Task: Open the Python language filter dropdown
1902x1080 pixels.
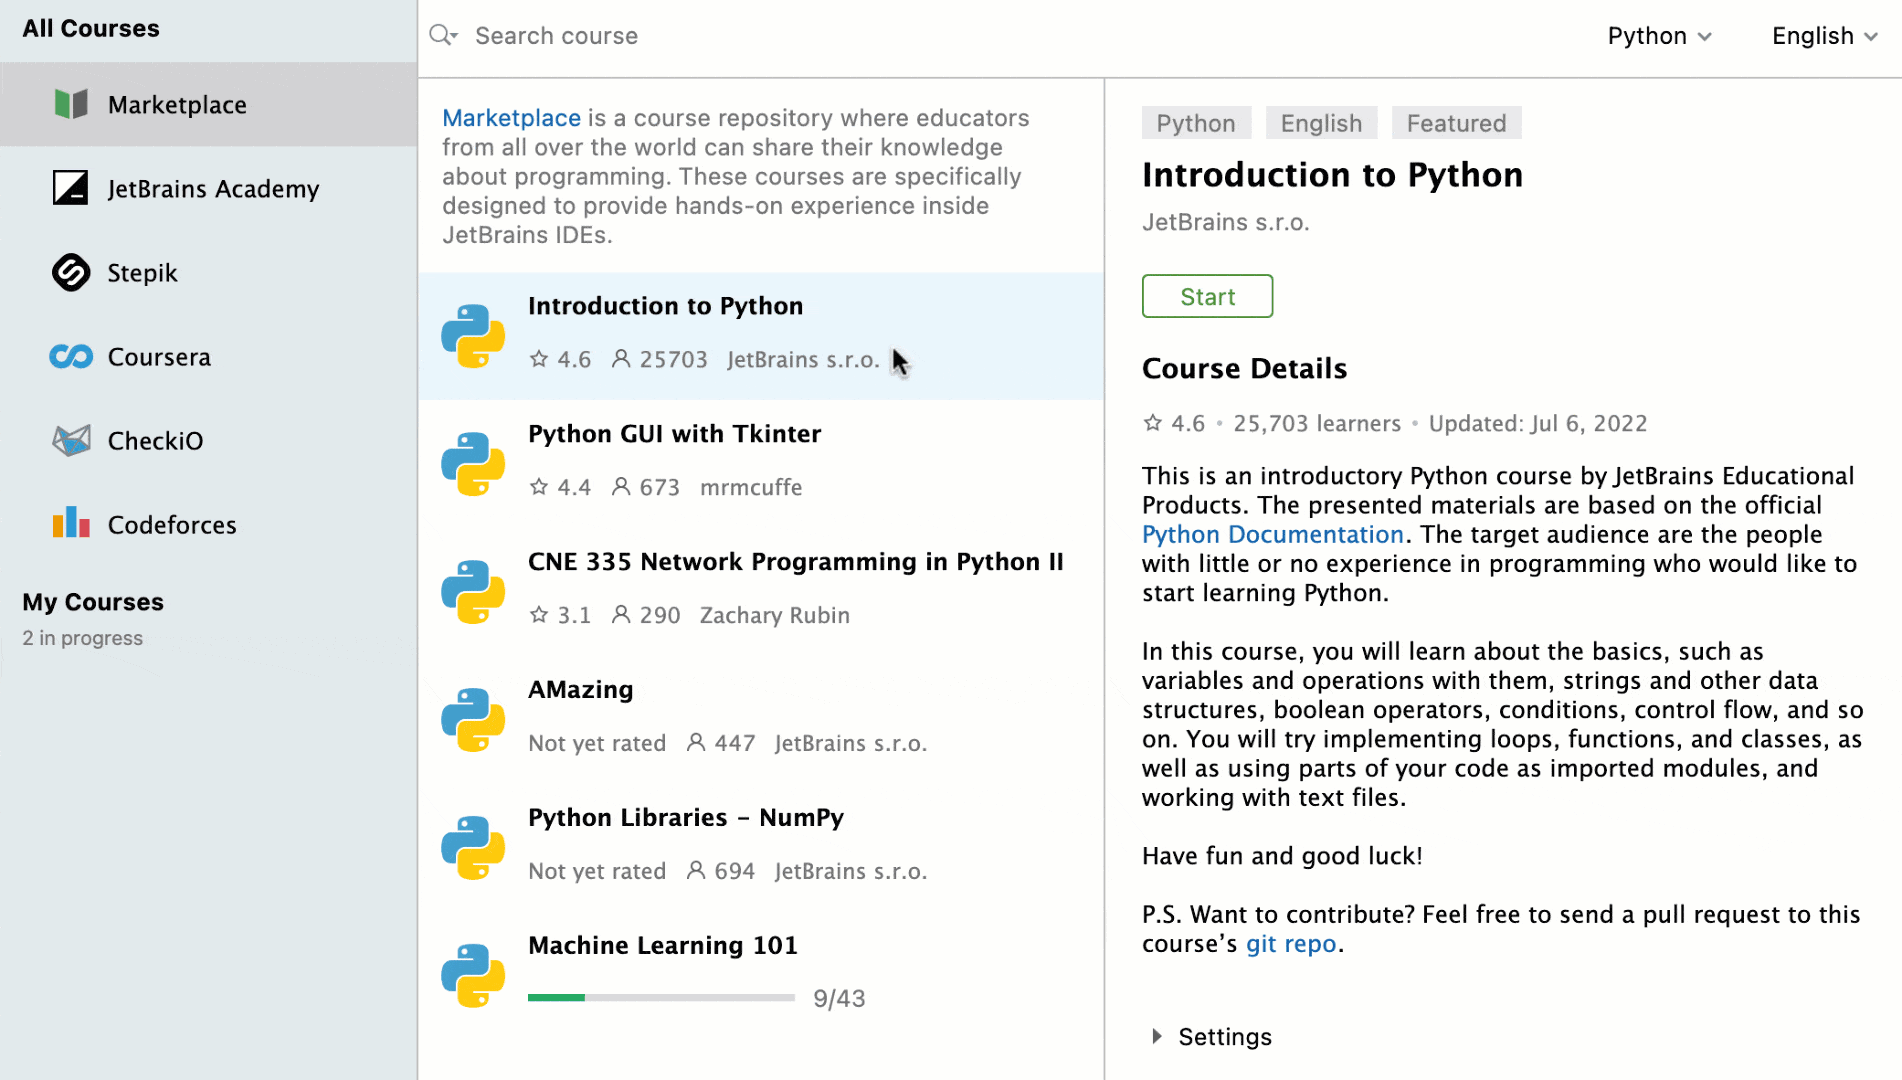Action: [1659, 35]
